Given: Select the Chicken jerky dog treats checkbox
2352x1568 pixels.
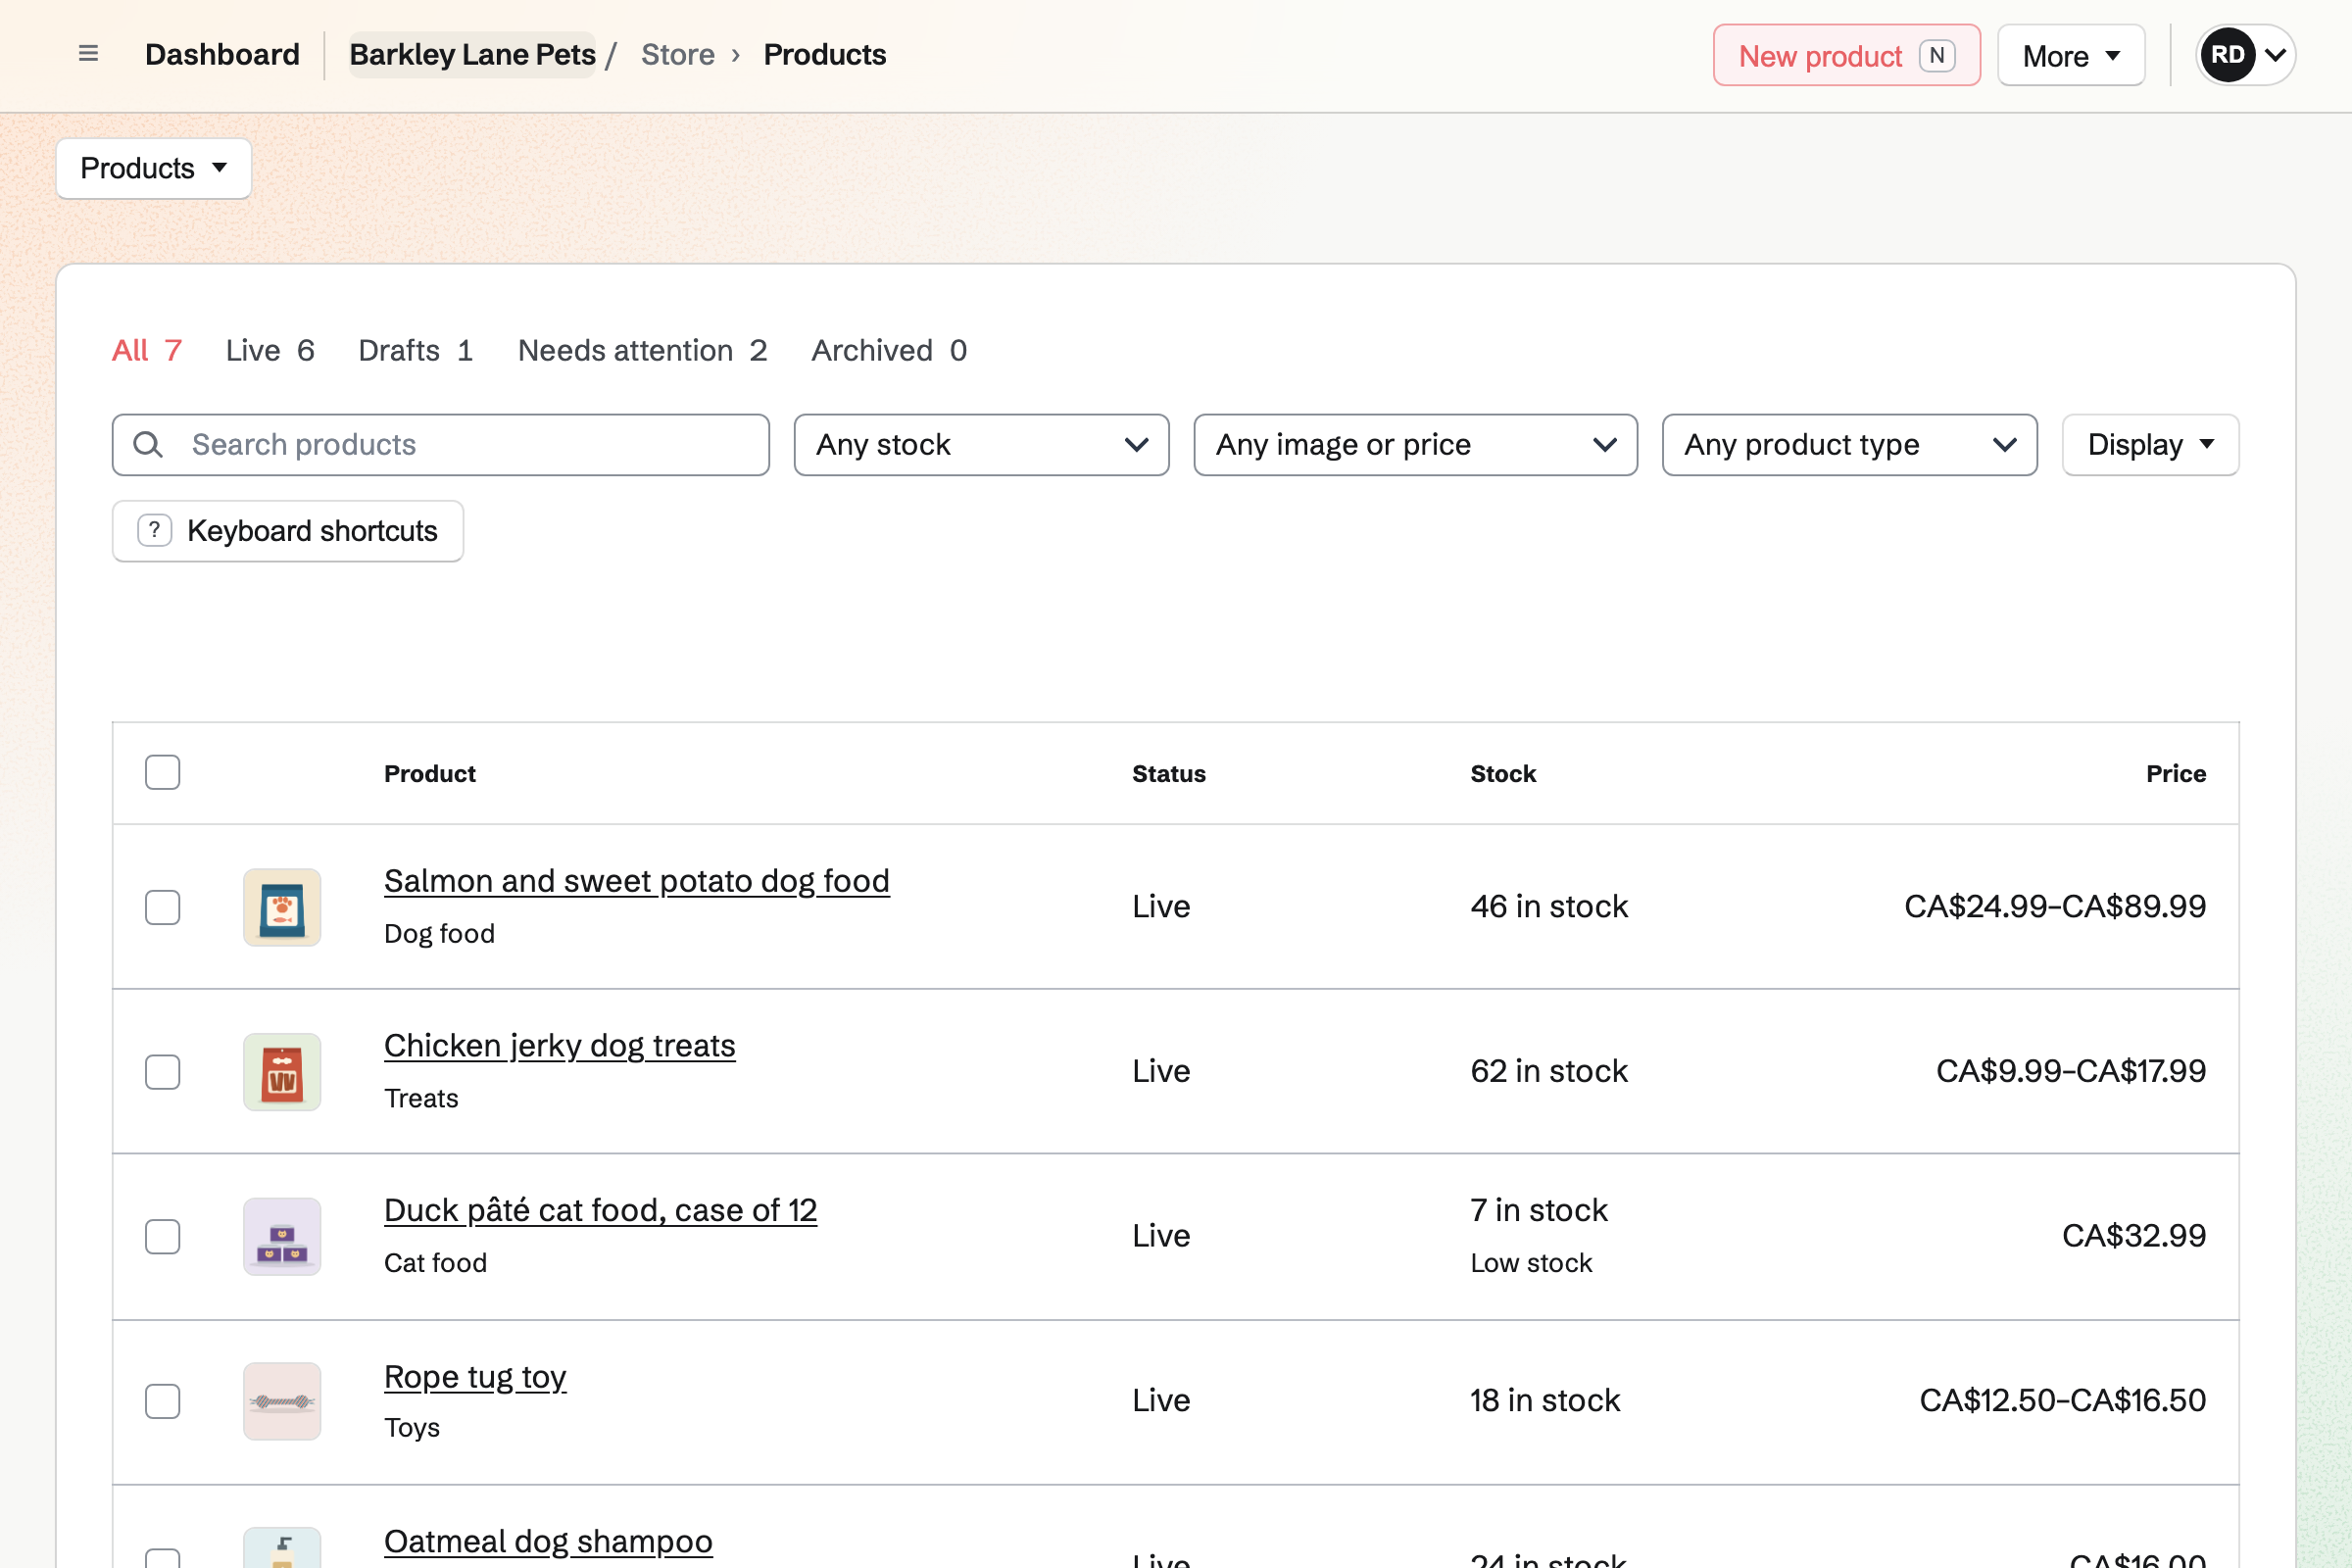Looking at the screenshot, I should [x=162, y=1072].
